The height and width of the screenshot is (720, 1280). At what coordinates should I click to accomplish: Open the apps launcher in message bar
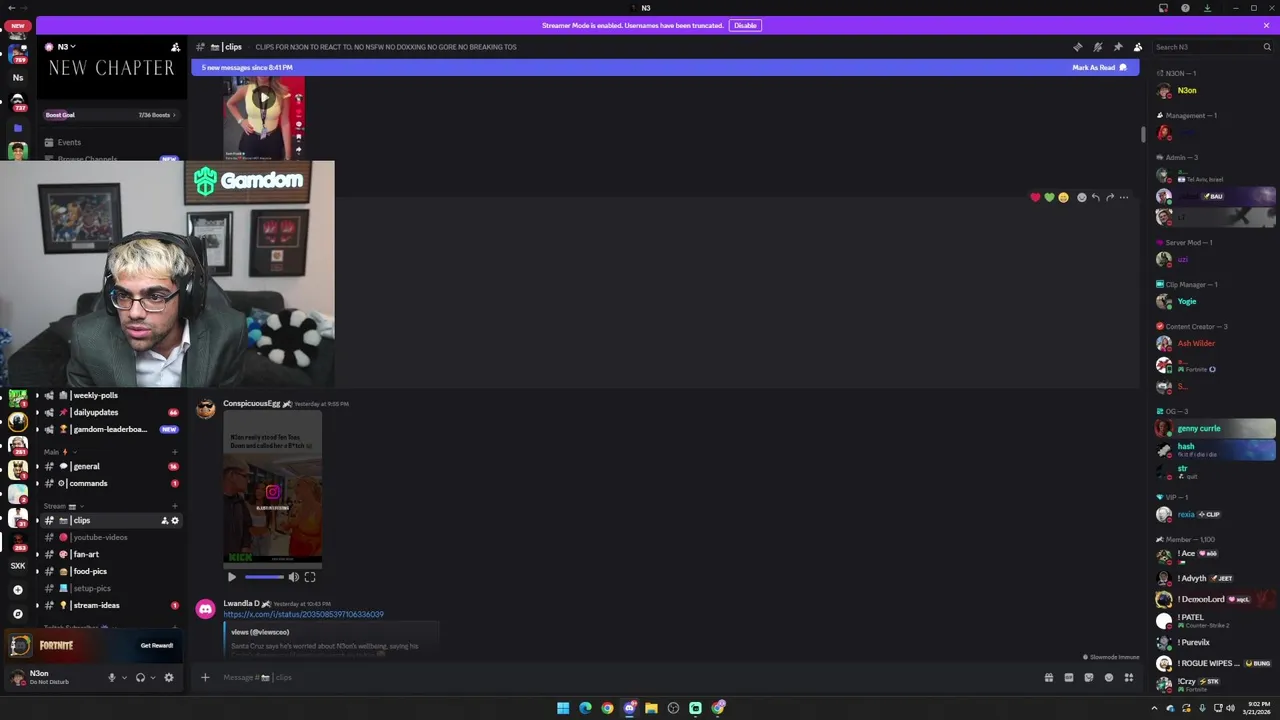(1128, 677)
